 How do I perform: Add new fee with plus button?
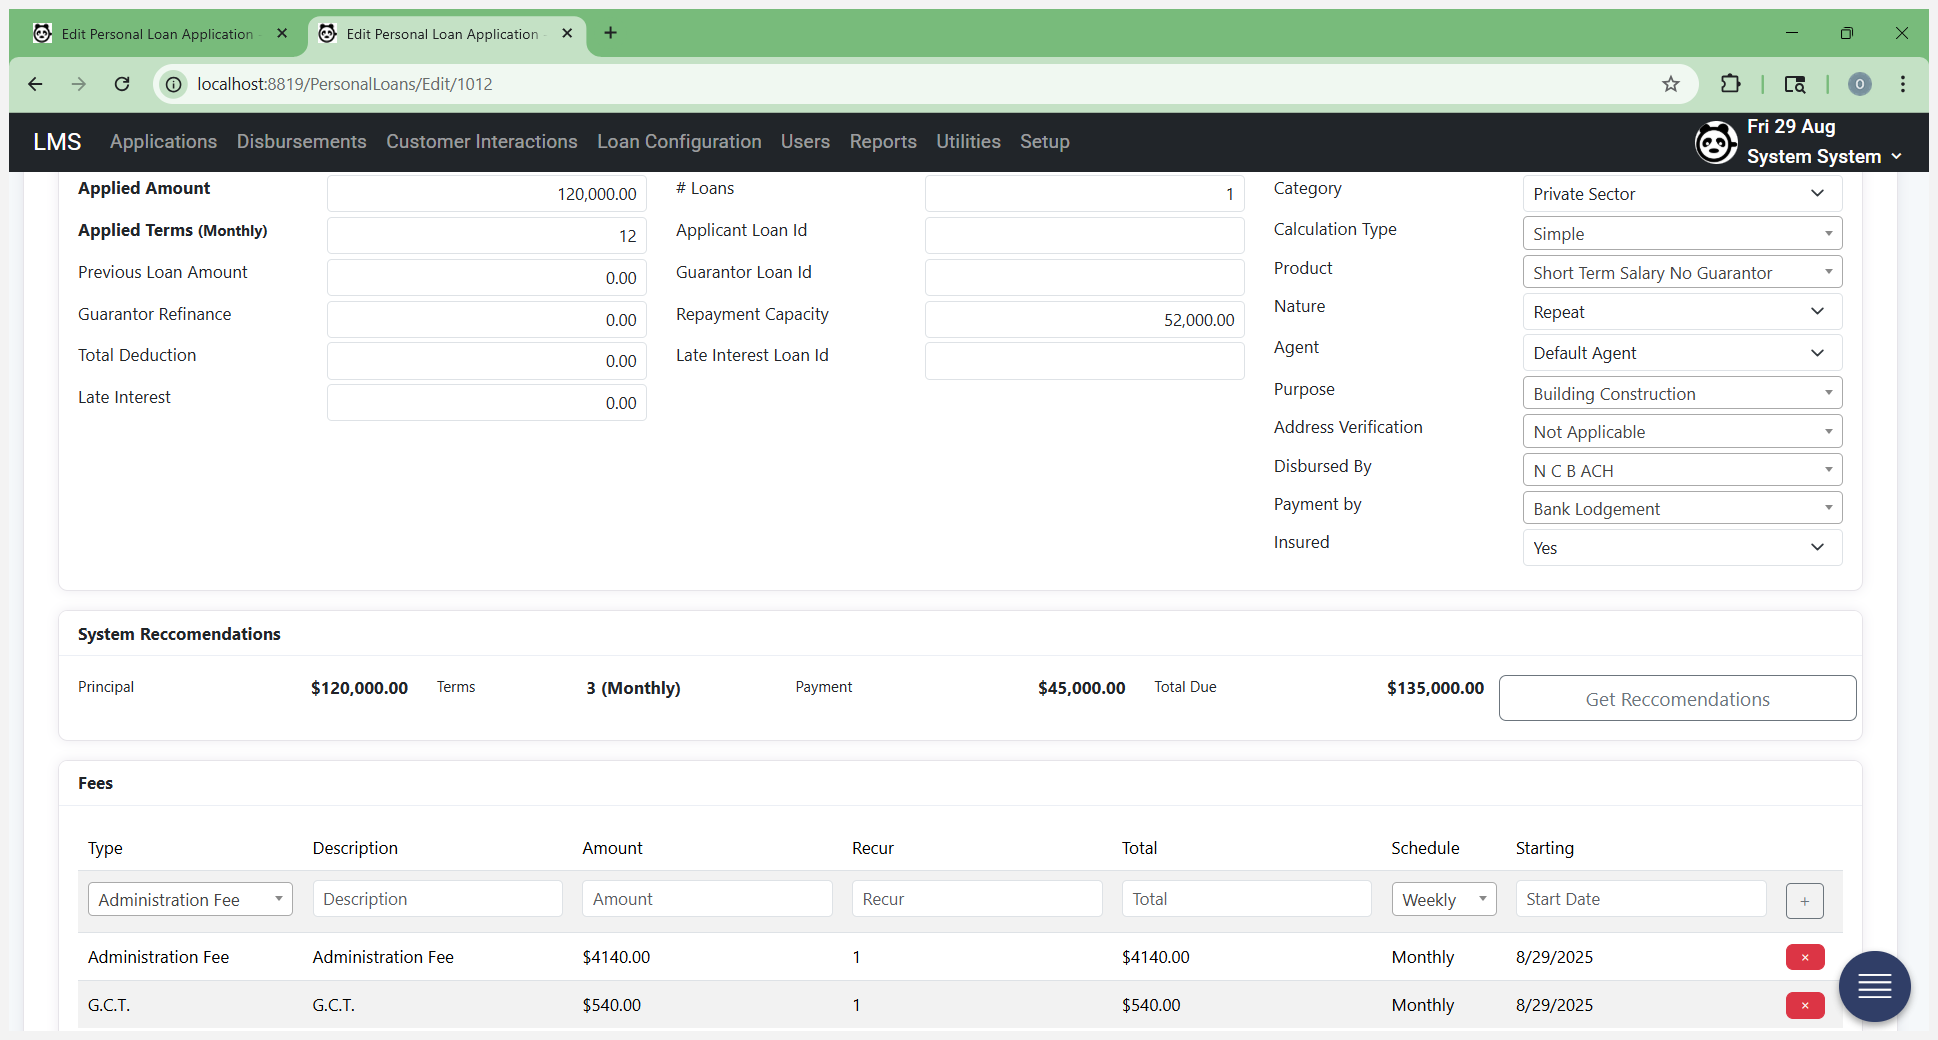[x=1804, y=901]
